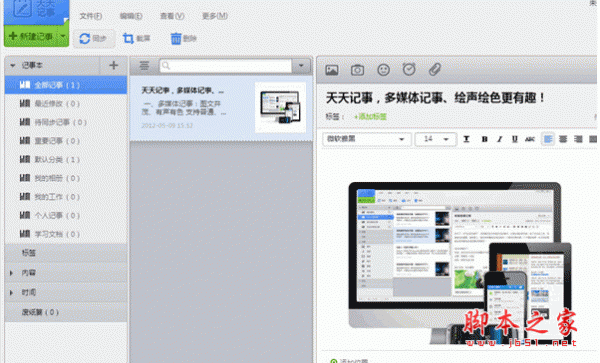
Task: Toggle underline formatting
Action: (x=515, y=139)
